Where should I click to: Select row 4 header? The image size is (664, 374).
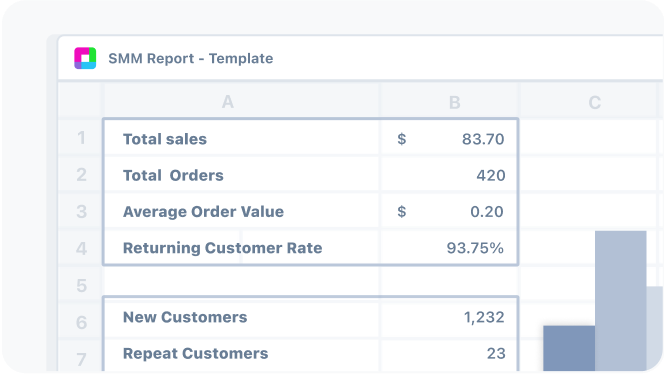[81, 248]
